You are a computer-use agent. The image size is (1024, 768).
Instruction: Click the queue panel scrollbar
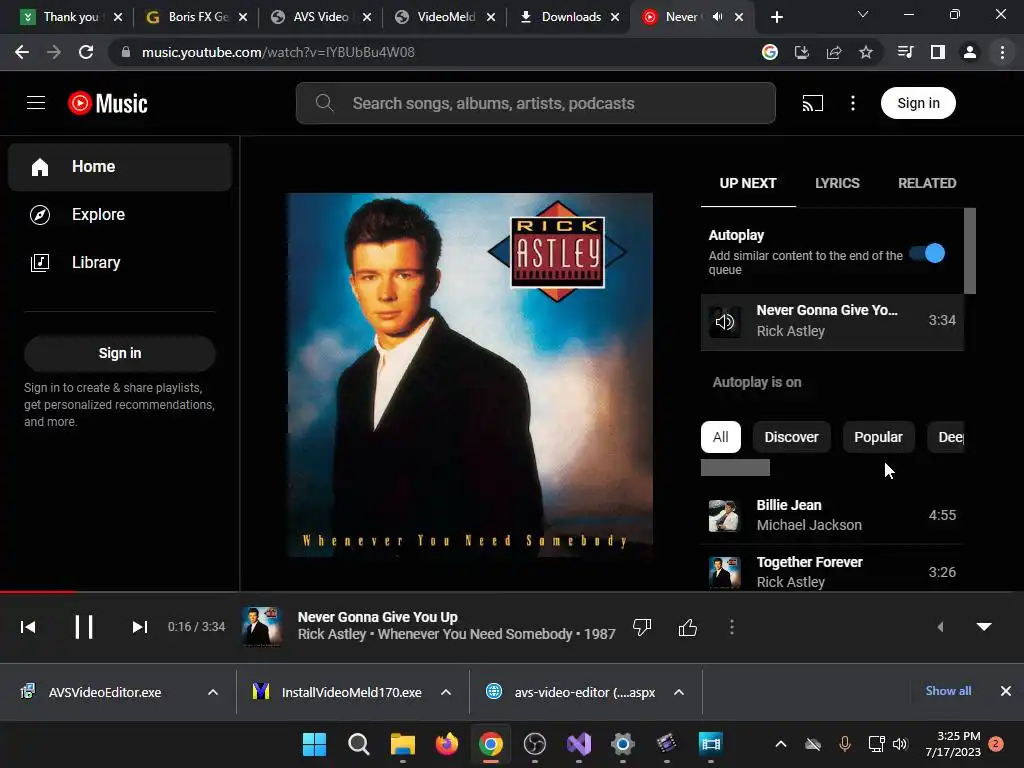click(970, 251)
